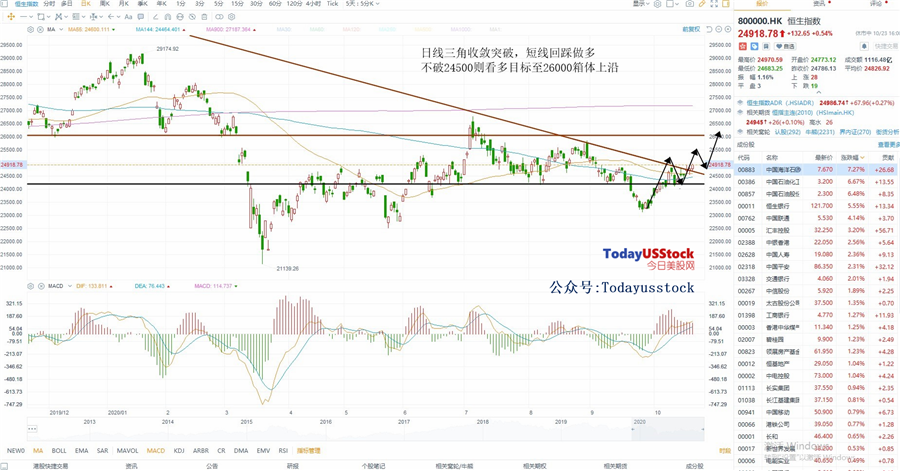
Task: Open drawing tools settings gear
Action: tap(231, 17)
